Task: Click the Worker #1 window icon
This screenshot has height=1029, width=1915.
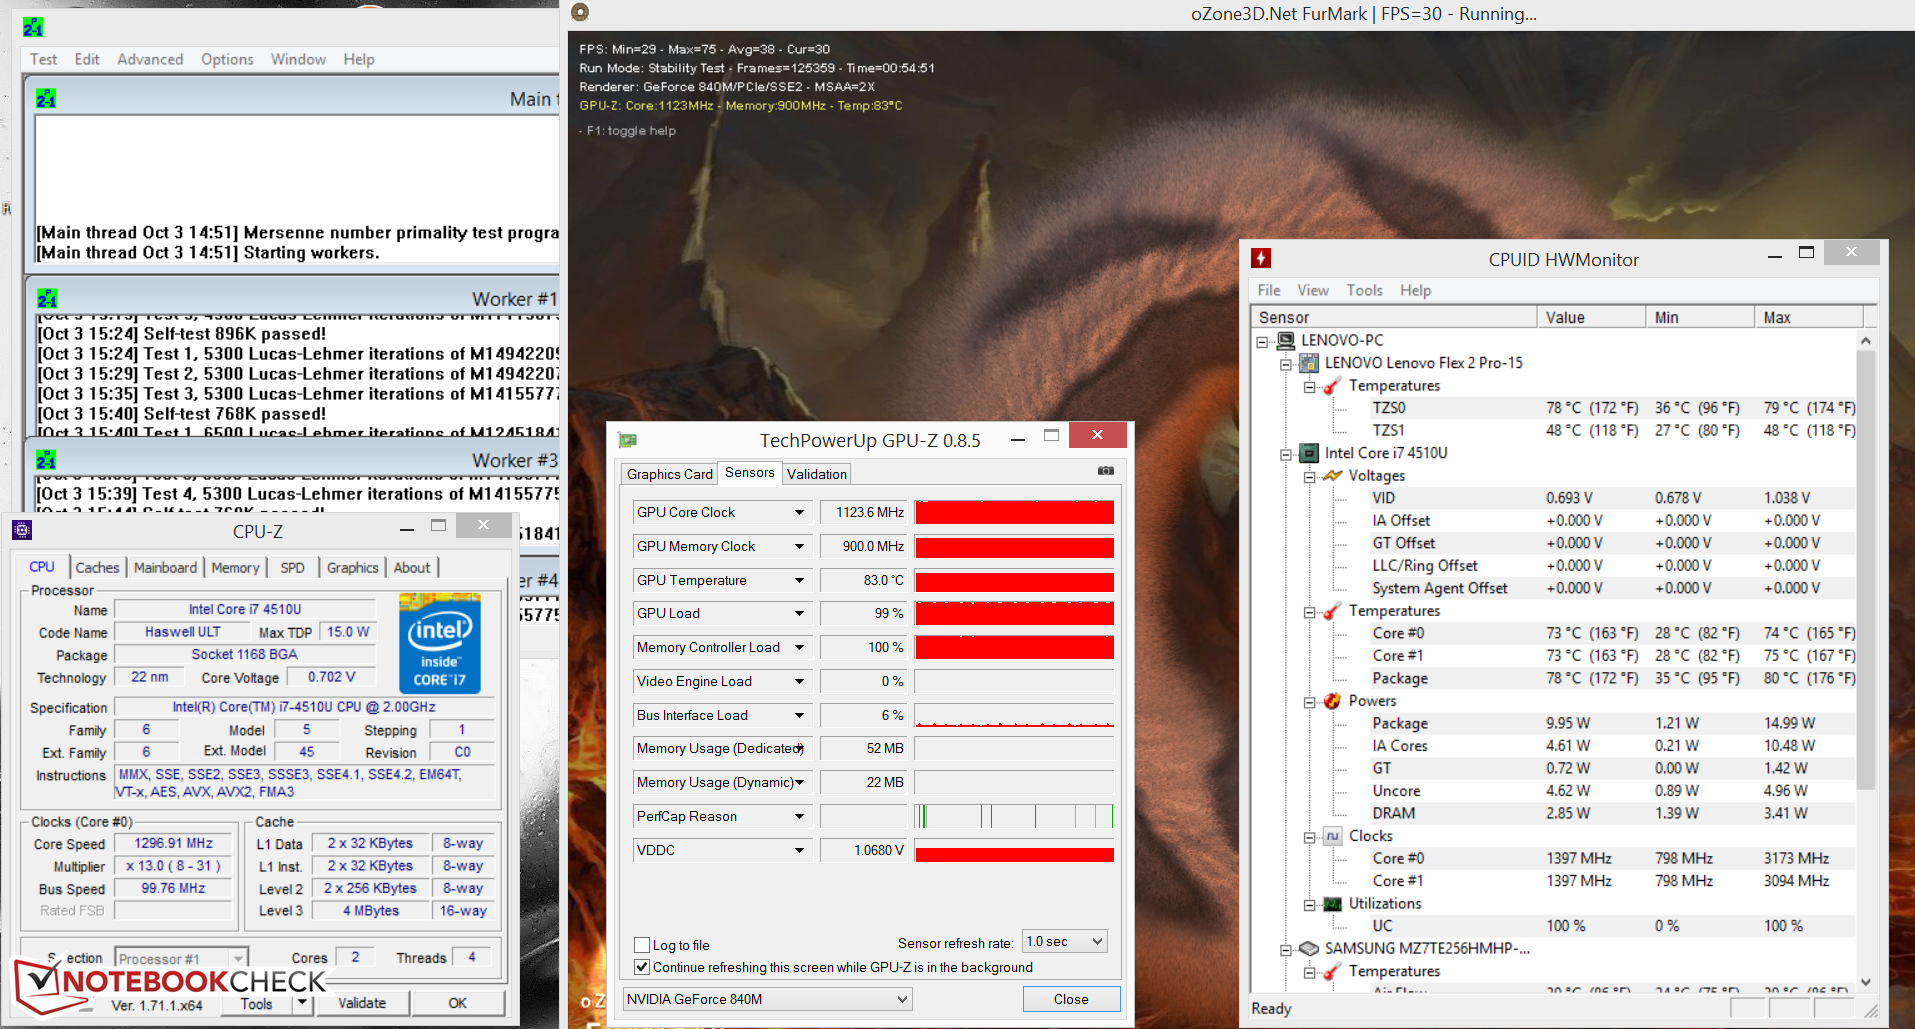Action: click(47, 298)
